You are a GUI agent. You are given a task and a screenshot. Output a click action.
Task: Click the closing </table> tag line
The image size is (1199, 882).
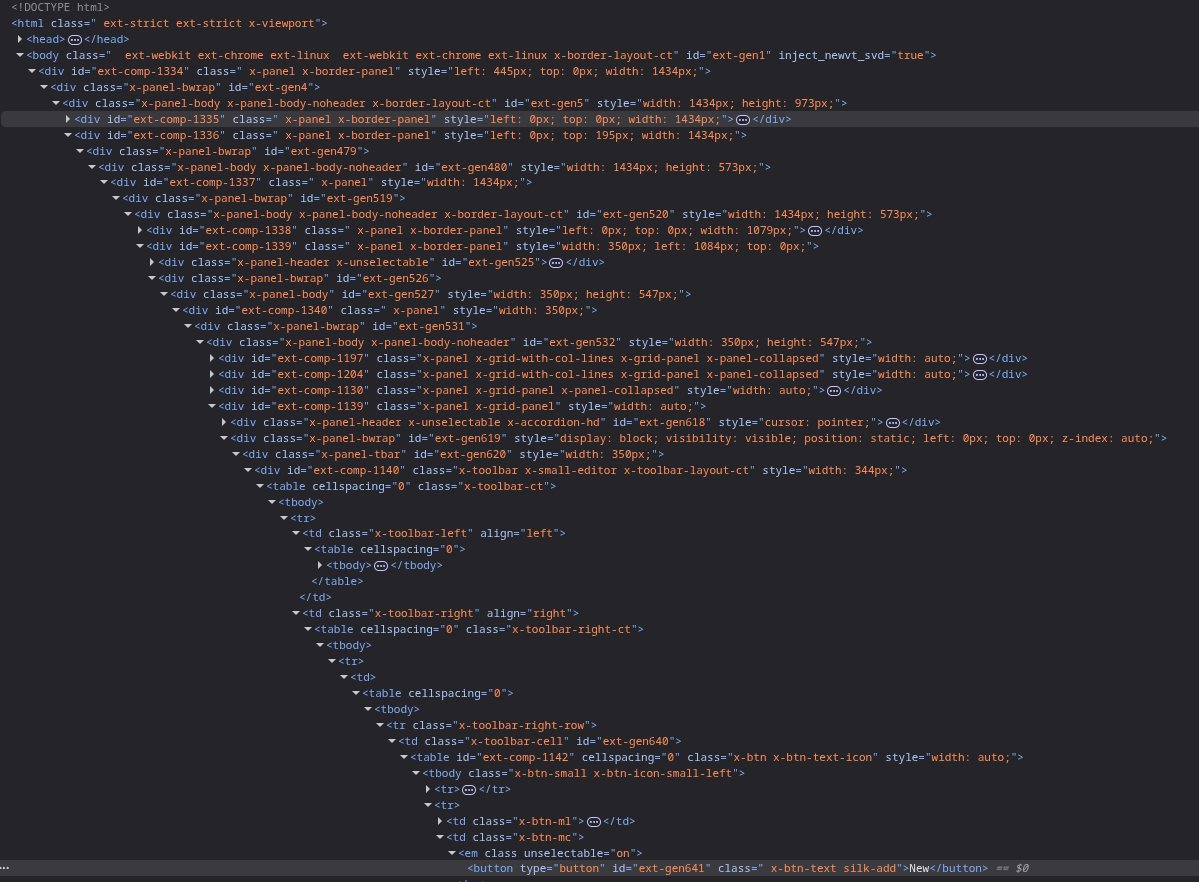point(337,581)
